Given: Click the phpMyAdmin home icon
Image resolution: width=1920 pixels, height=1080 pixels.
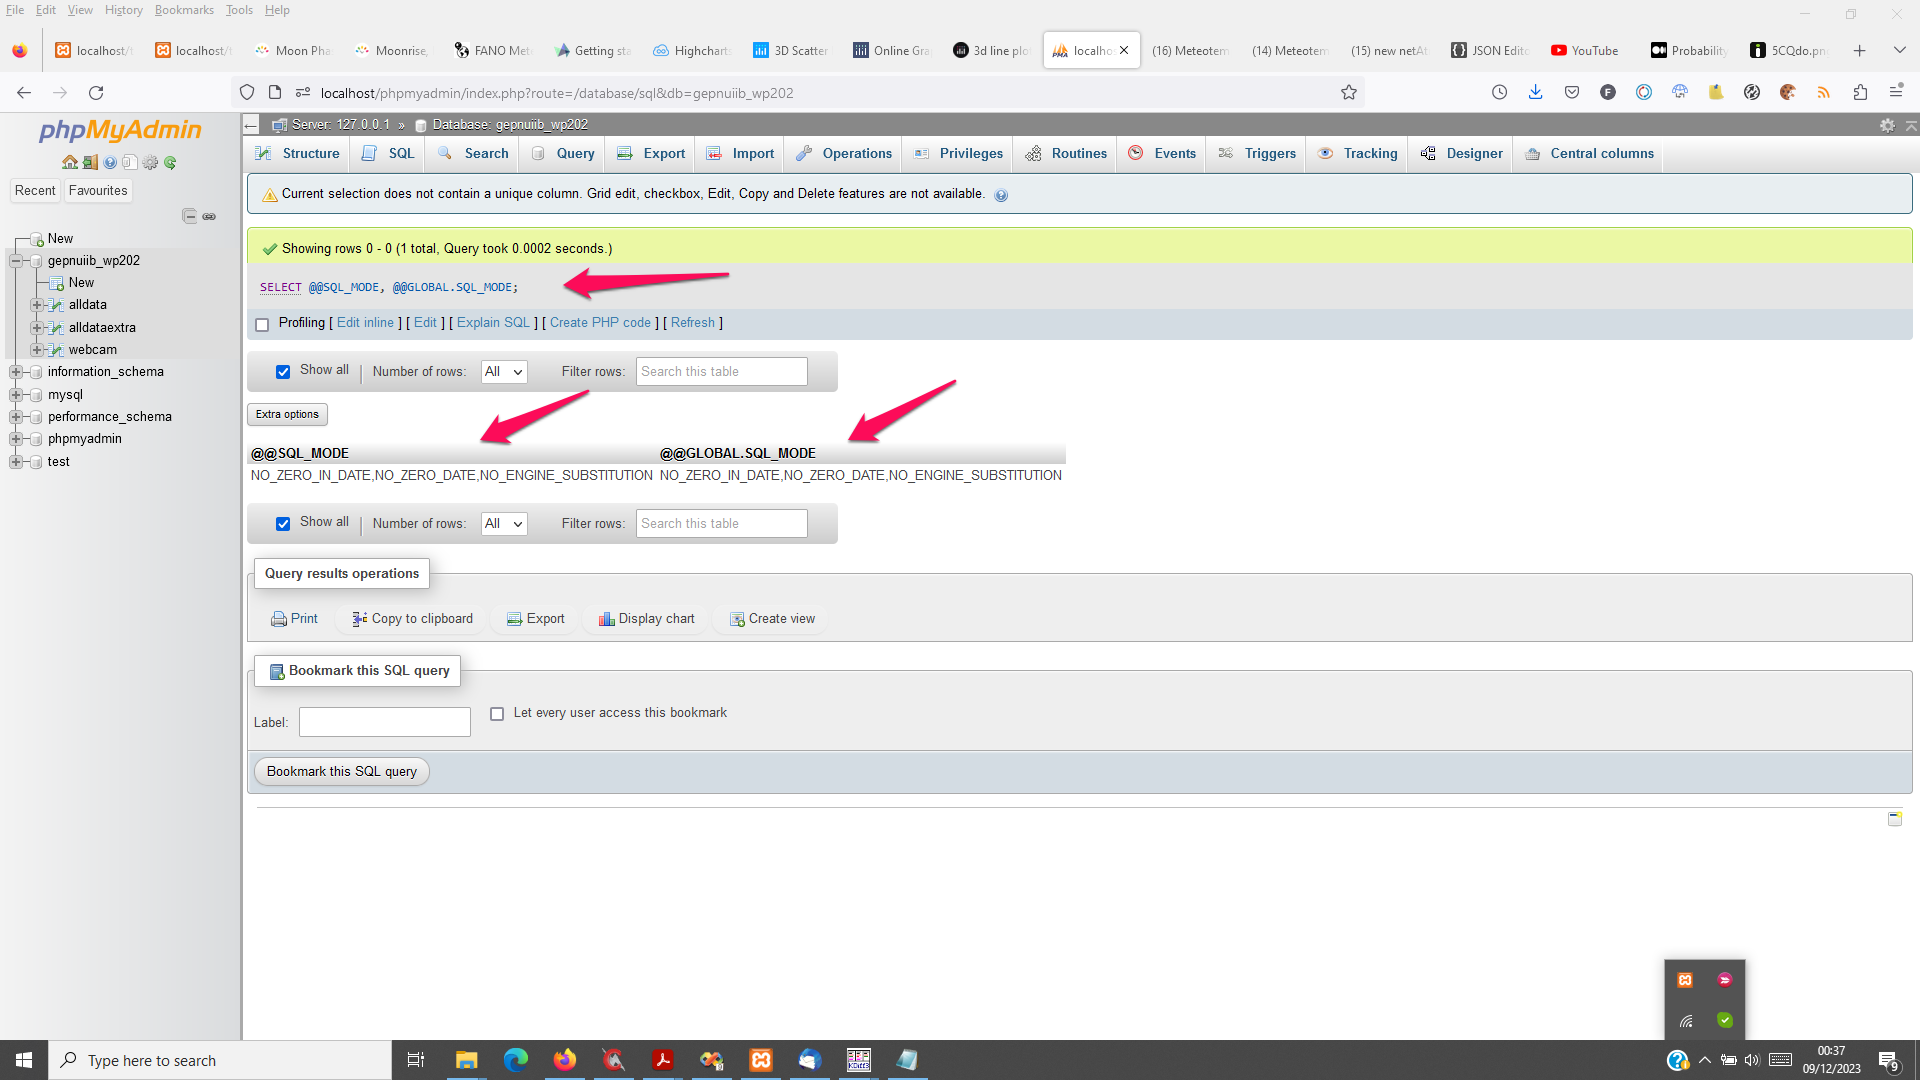Looking at the screenshot, I should pyautogui.click(x=69, y=162).
